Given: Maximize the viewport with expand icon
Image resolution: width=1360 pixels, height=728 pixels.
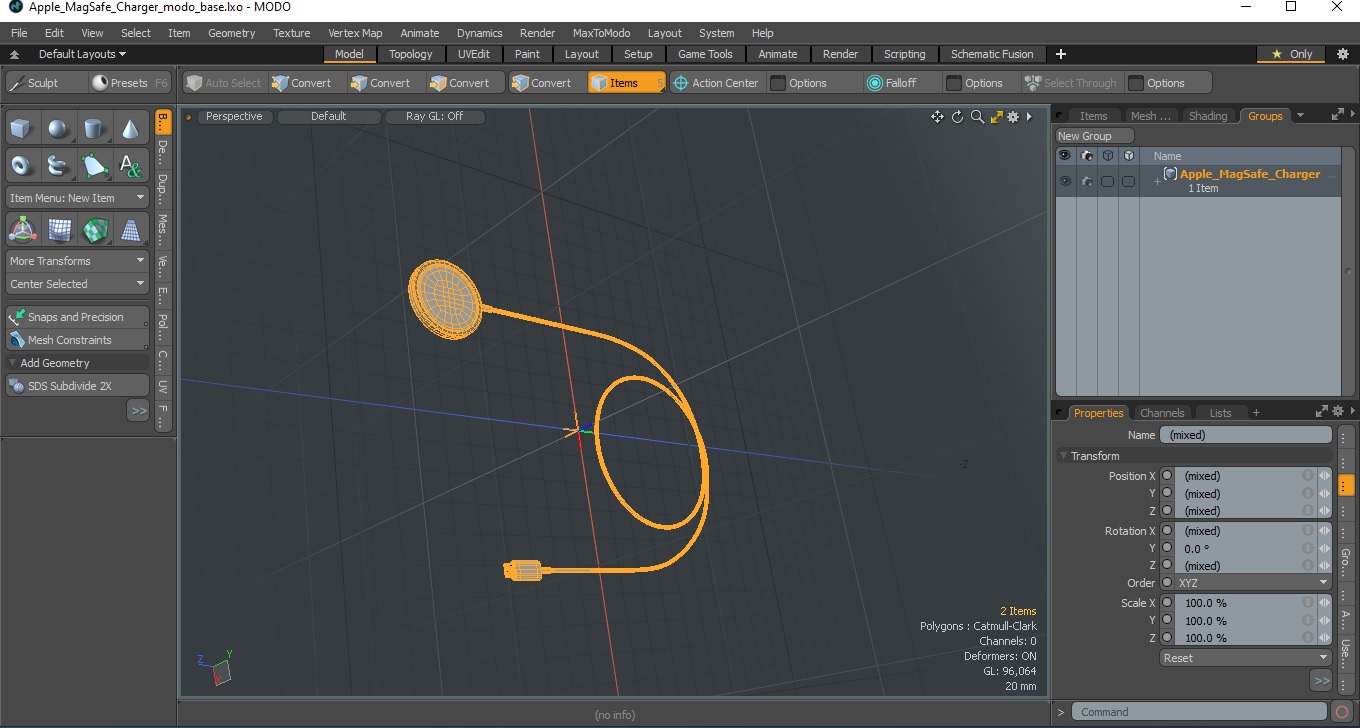Looking at the screenshot, I should tap(996, 117).
